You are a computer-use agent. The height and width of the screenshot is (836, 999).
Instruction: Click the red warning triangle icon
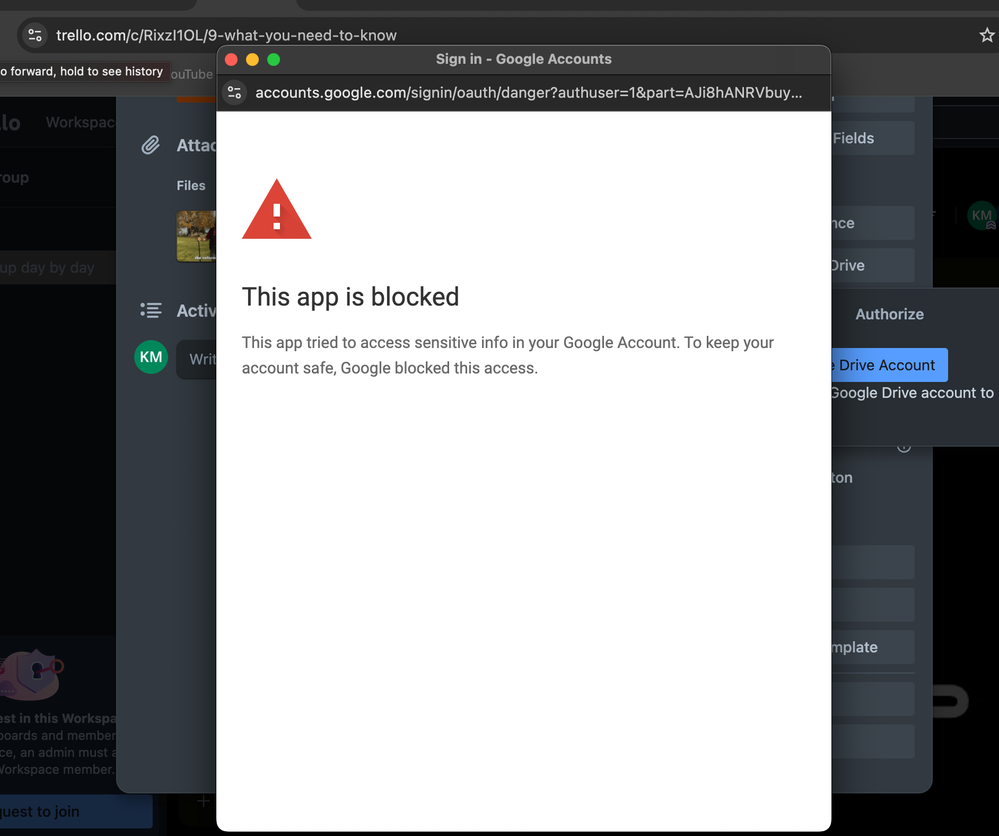coord(277,210)
